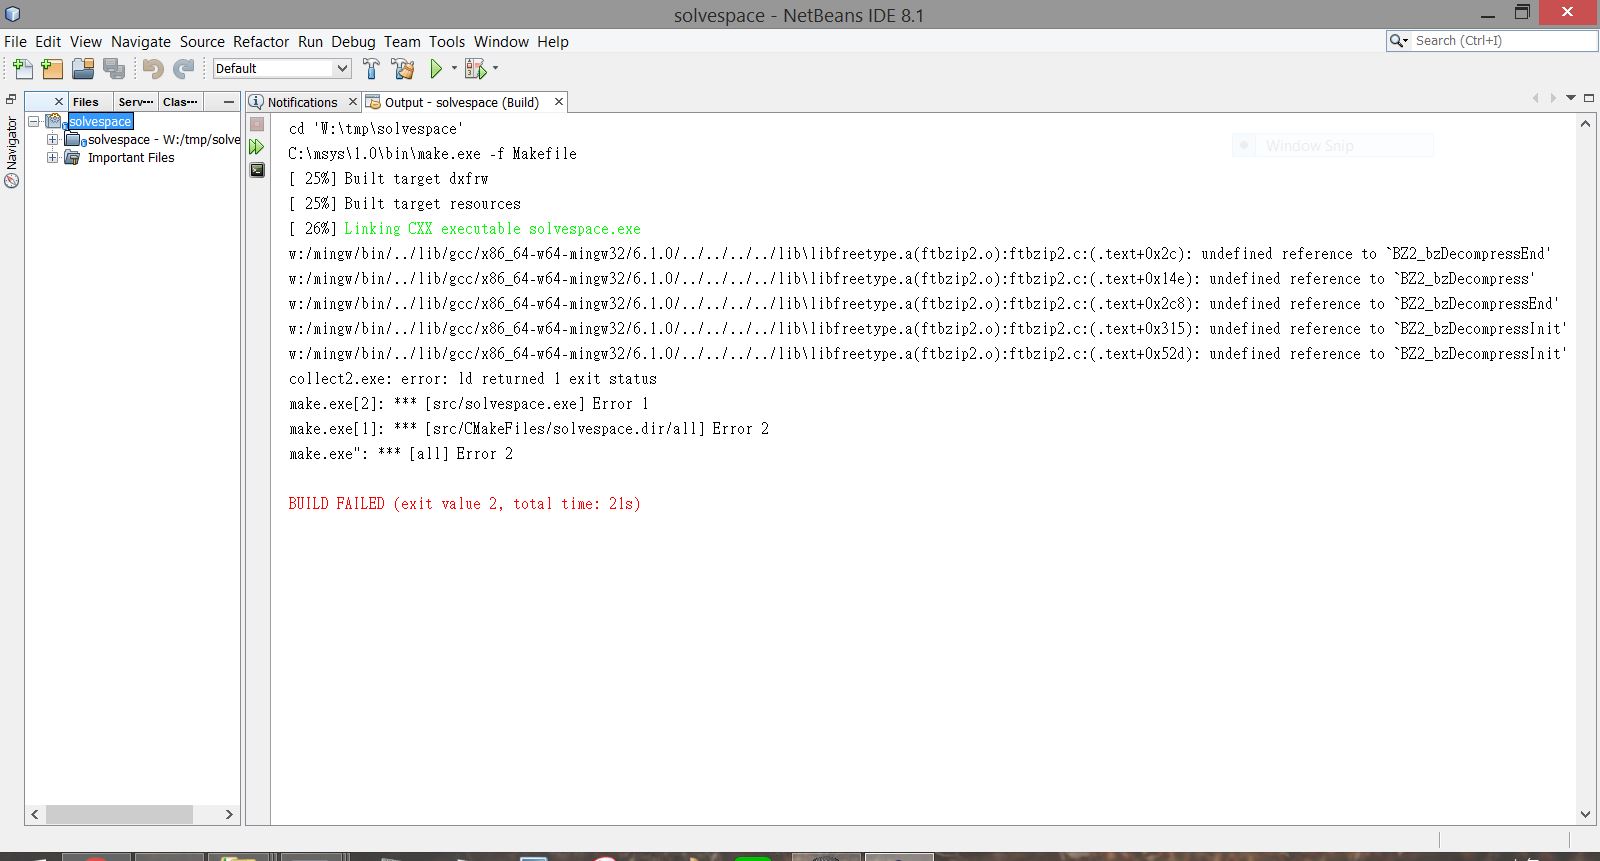Click the Notifications tab info icon

[256, 102]
